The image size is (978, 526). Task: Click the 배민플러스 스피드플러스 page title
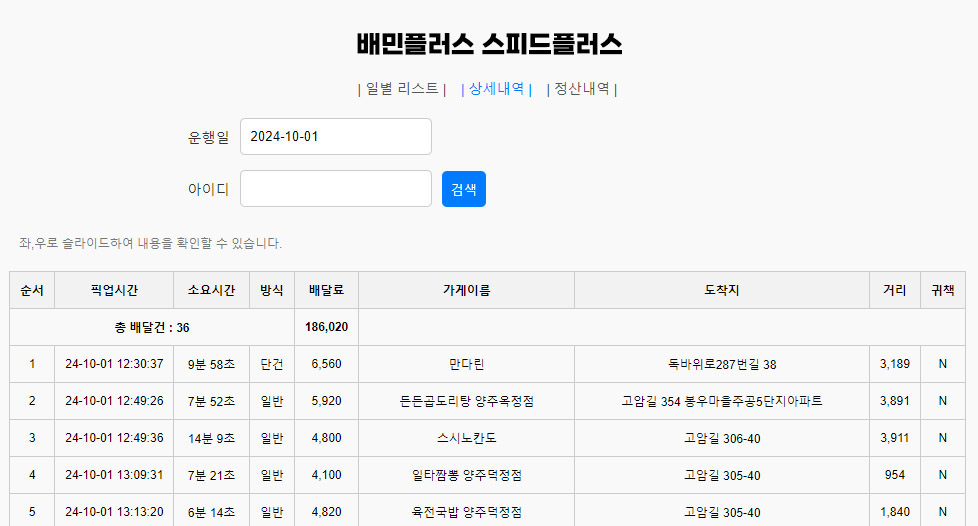(x=489, y=44)
